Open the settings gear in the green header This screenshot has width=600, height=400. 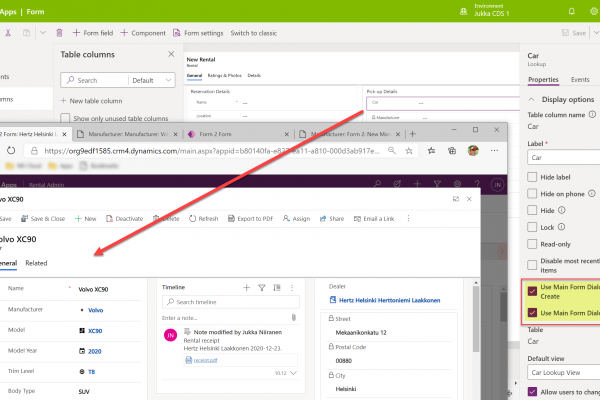[594, 11]
